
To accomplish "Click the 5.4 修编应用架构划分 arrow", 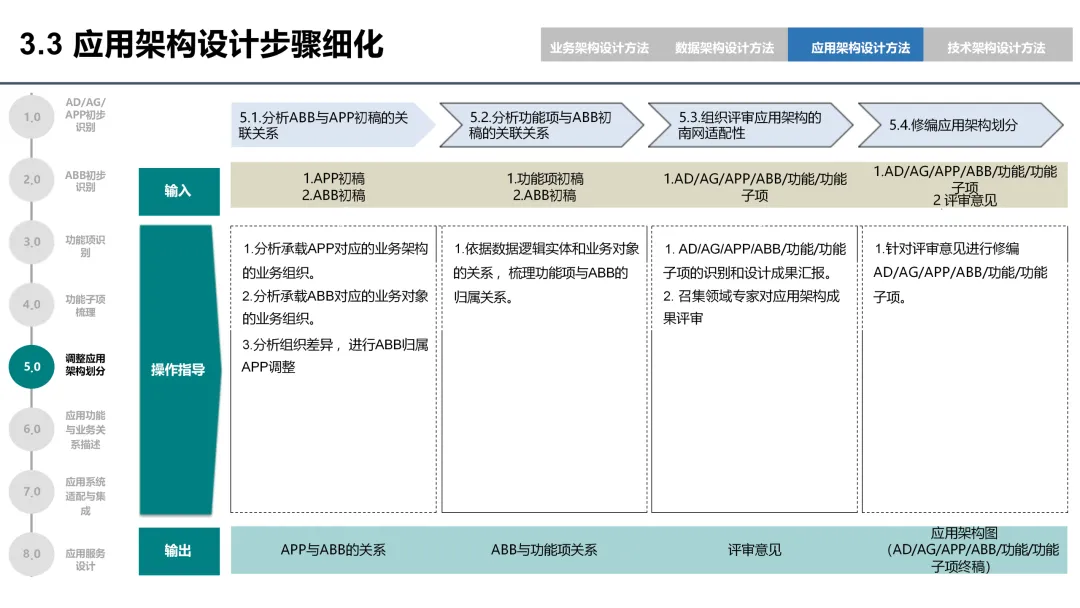I will tap(960, 125).
